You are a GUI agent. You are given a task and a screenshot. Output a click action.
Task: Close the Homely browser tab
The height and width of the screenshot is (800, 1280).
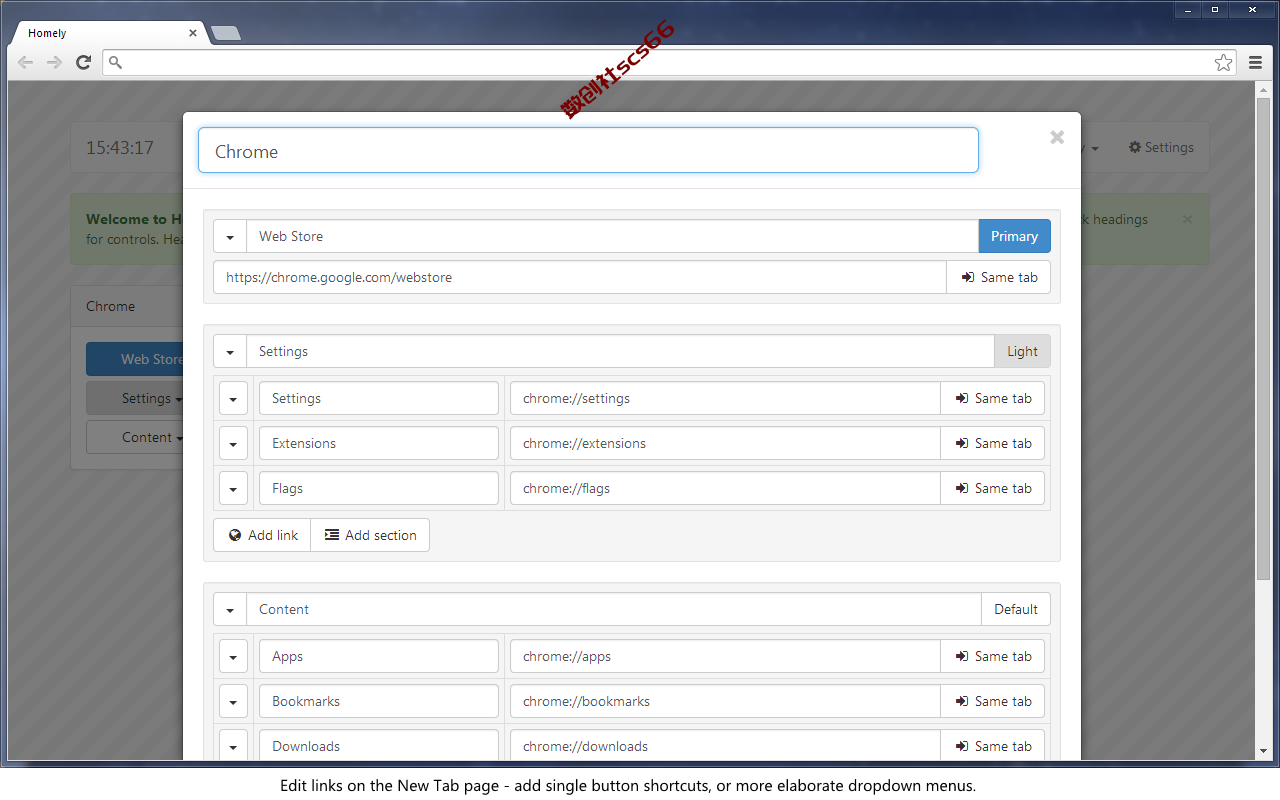click(193, 33)
